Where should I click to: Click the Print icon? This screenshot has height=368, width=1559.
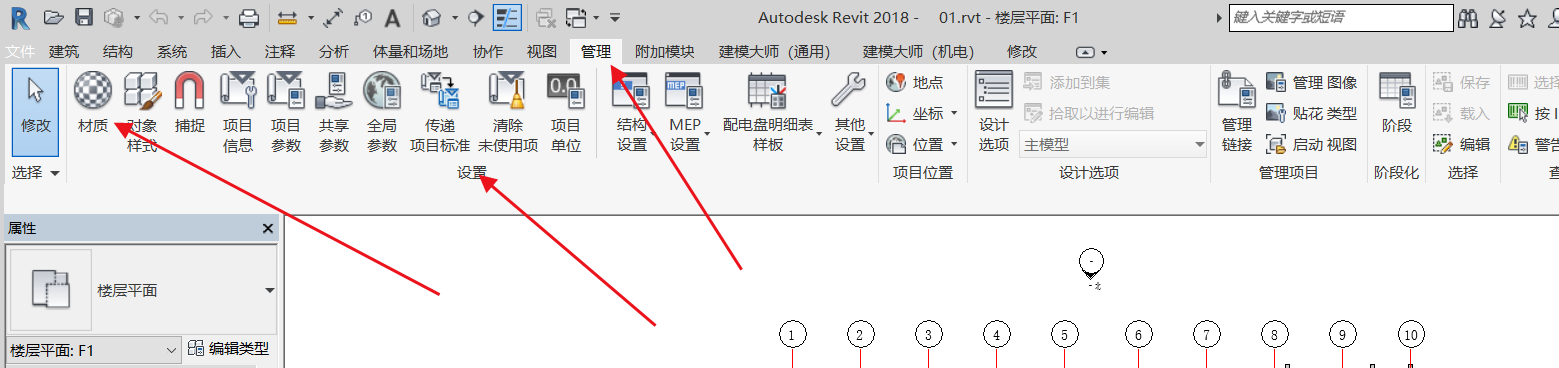[x=249, y=17]
